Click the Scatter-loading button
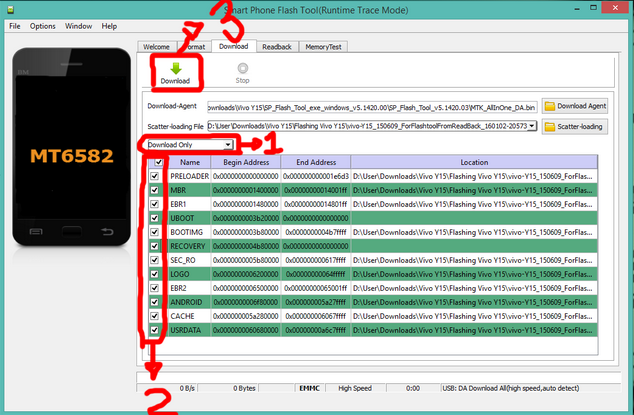The image size is (634, 415). coord(575,127)
